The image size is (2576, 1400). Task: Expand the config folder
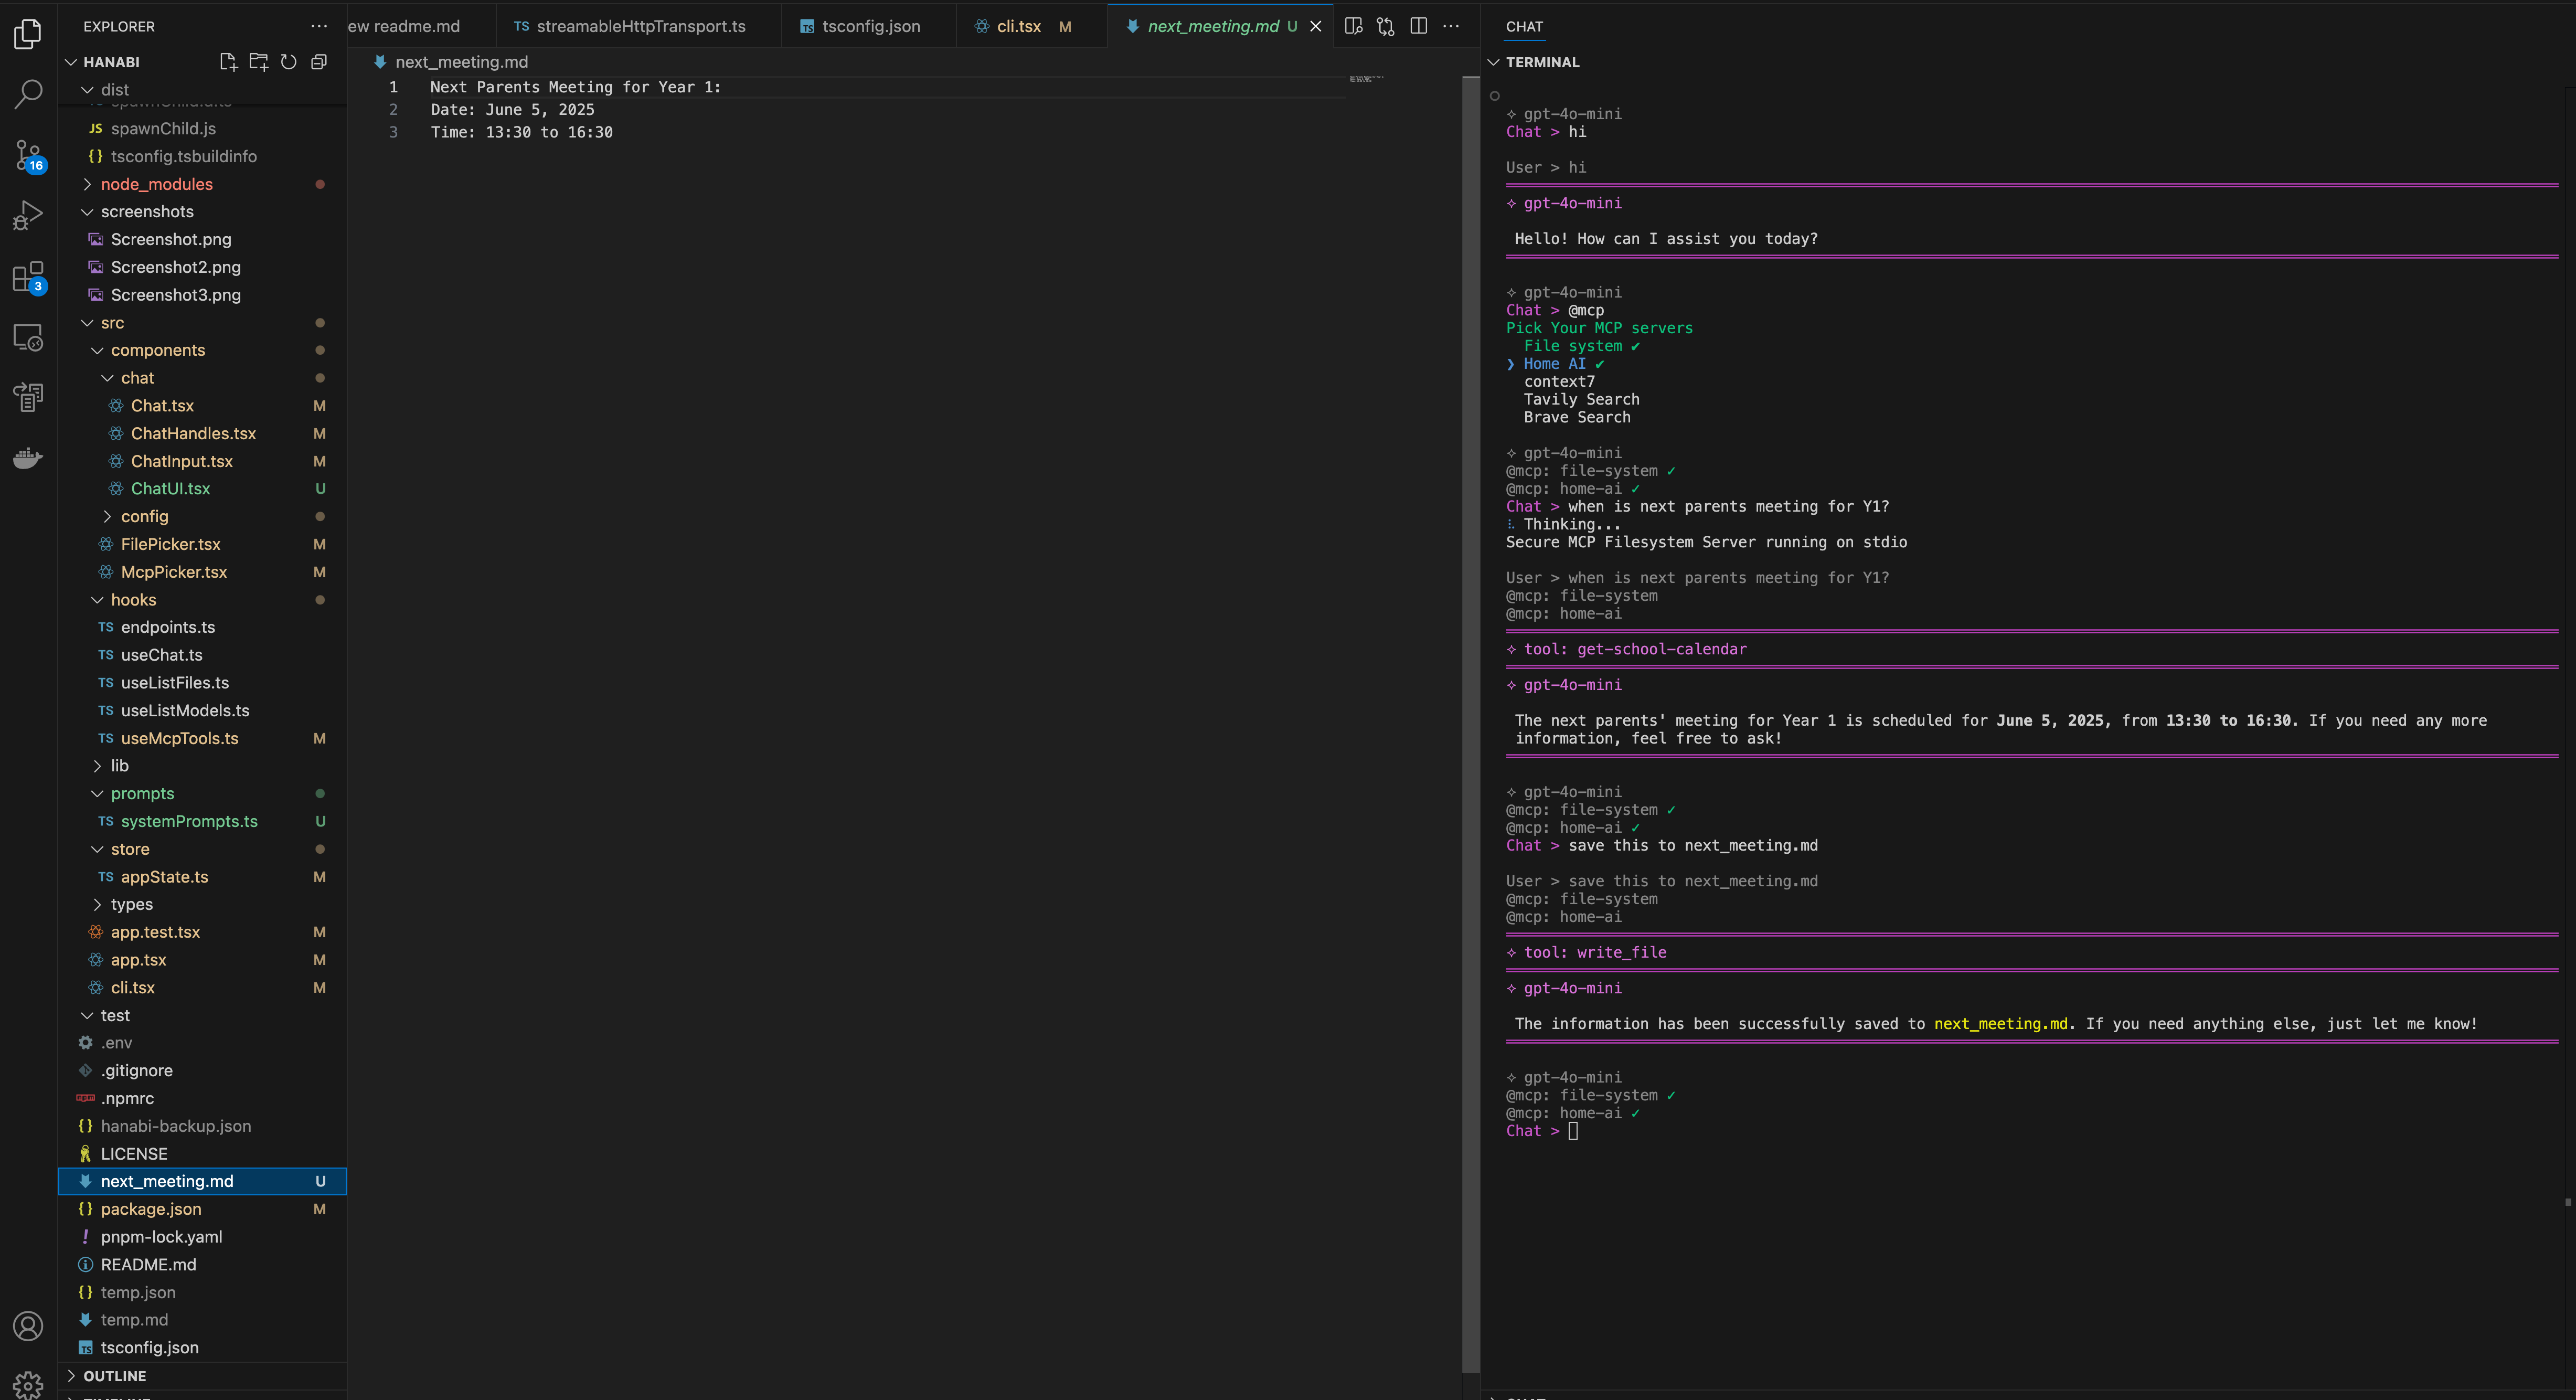(145, 516)
